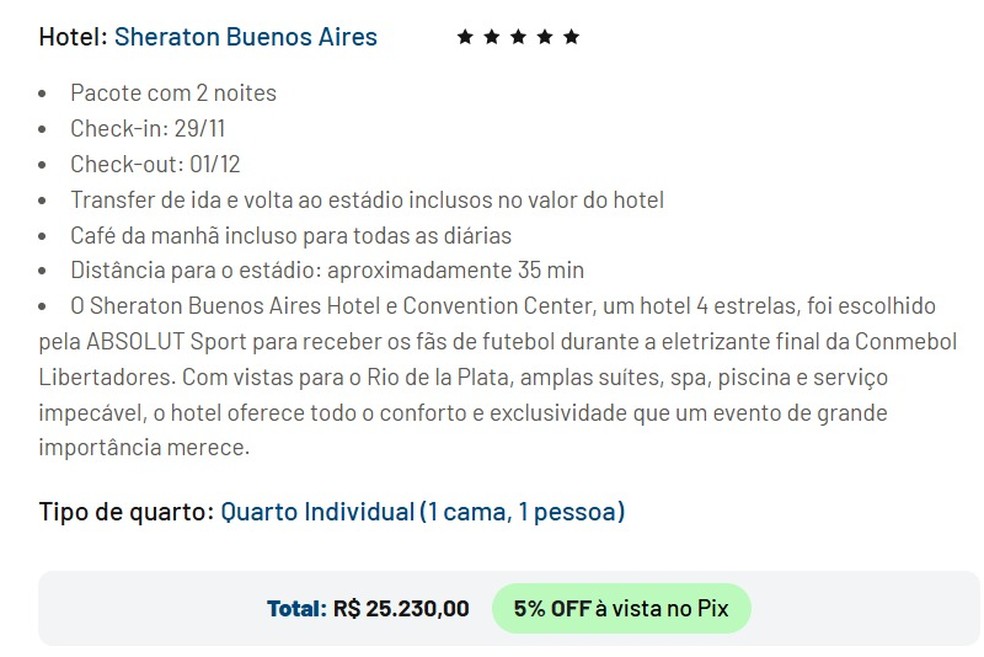
Task: Click the Café da manhã incluso line
Action: tap(290, 236)
